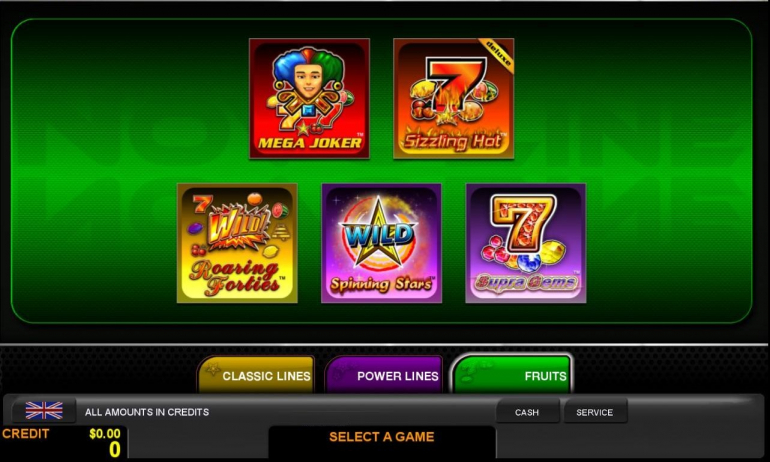
Task: Click the All Amounts in Credits text
Action: (147, 412)
